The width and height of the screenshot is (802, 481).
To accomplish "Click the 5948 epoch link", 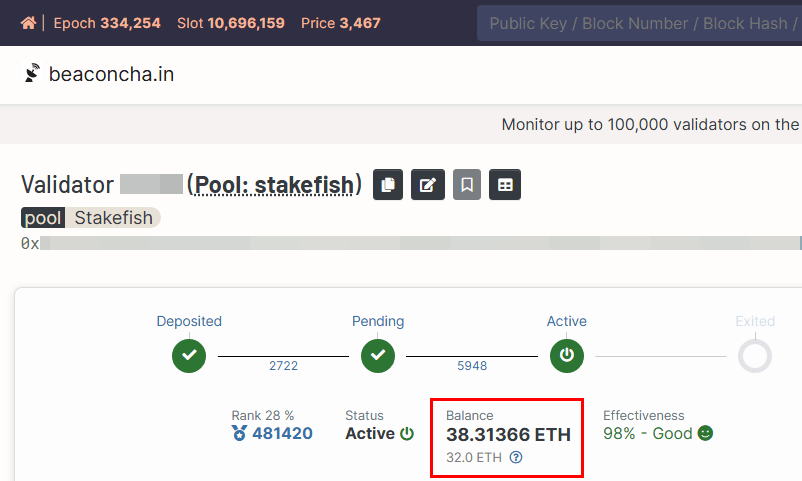I will [x=472, y=365].
